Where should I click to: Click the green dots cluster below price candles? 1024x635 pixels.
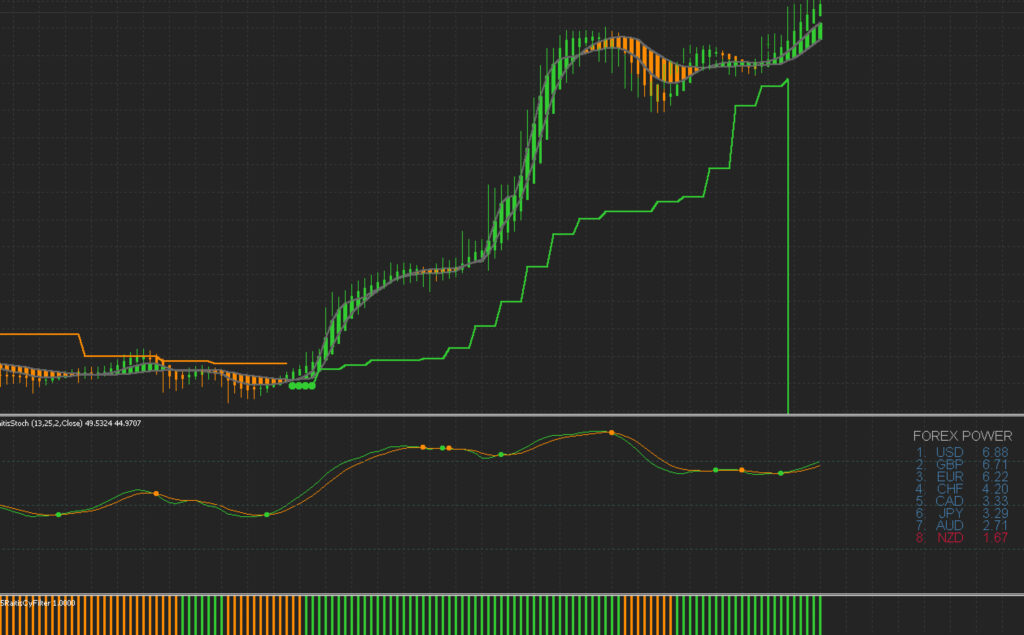click(302, 386)
